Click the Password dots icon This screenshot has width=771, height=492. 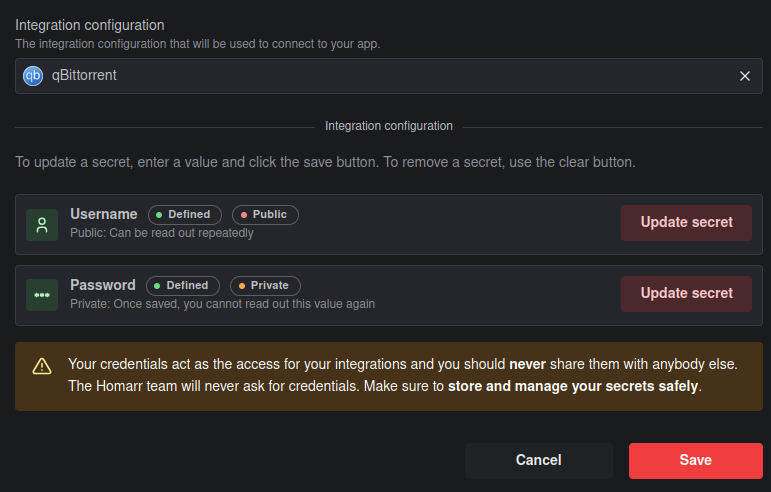point(42,296)
